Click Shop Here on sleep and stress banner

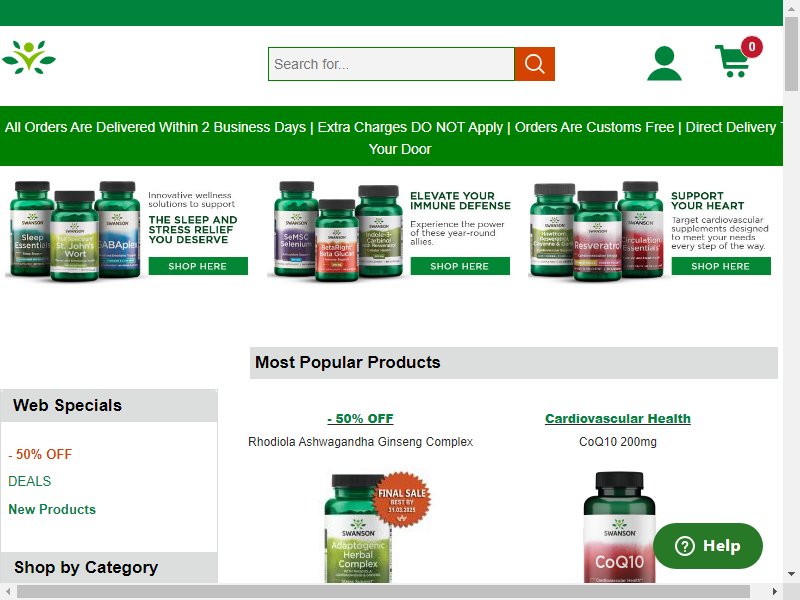coord(198,266)
